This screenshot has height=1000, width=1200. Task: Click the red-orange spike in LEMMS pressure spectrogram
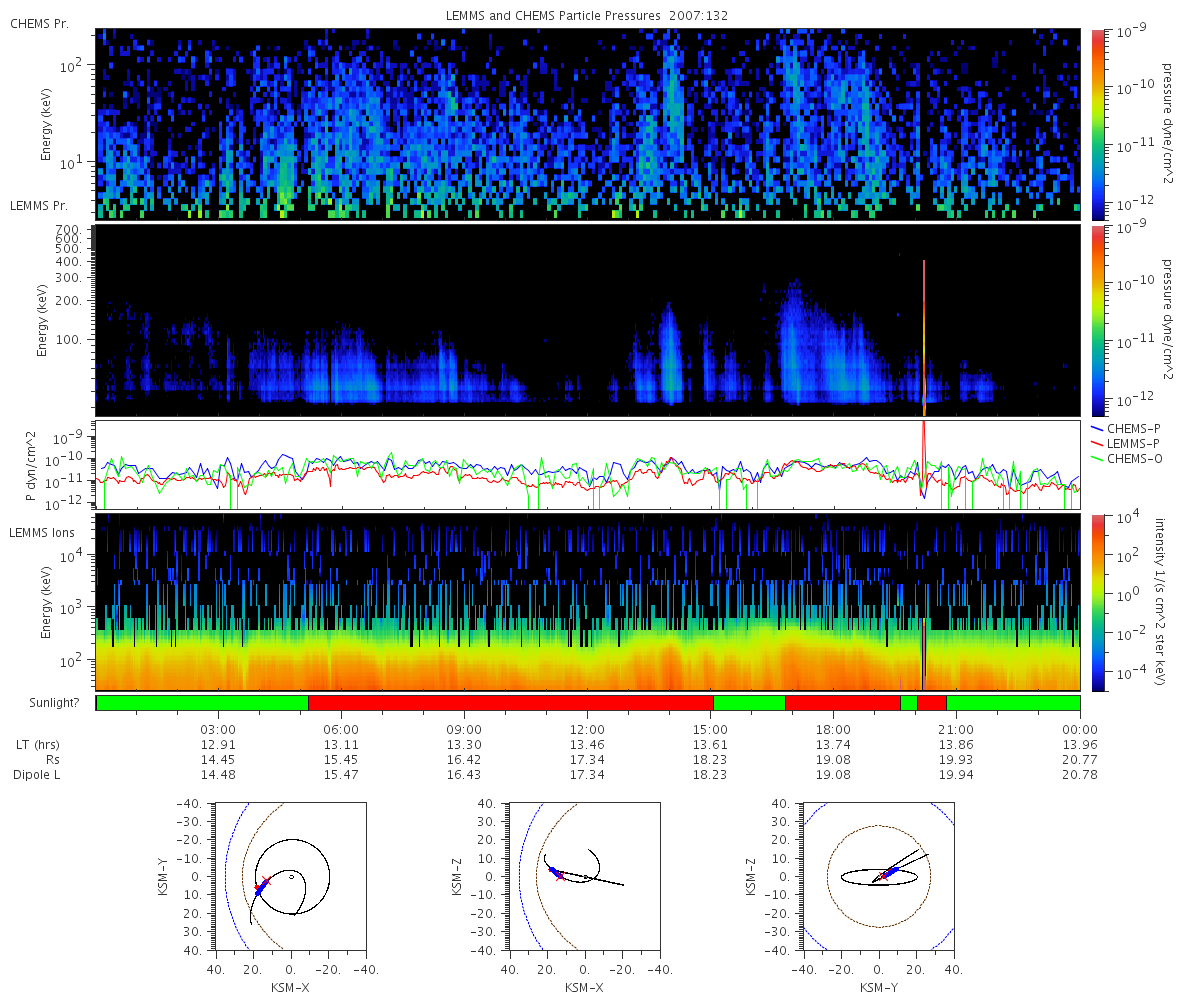[924, 338]
